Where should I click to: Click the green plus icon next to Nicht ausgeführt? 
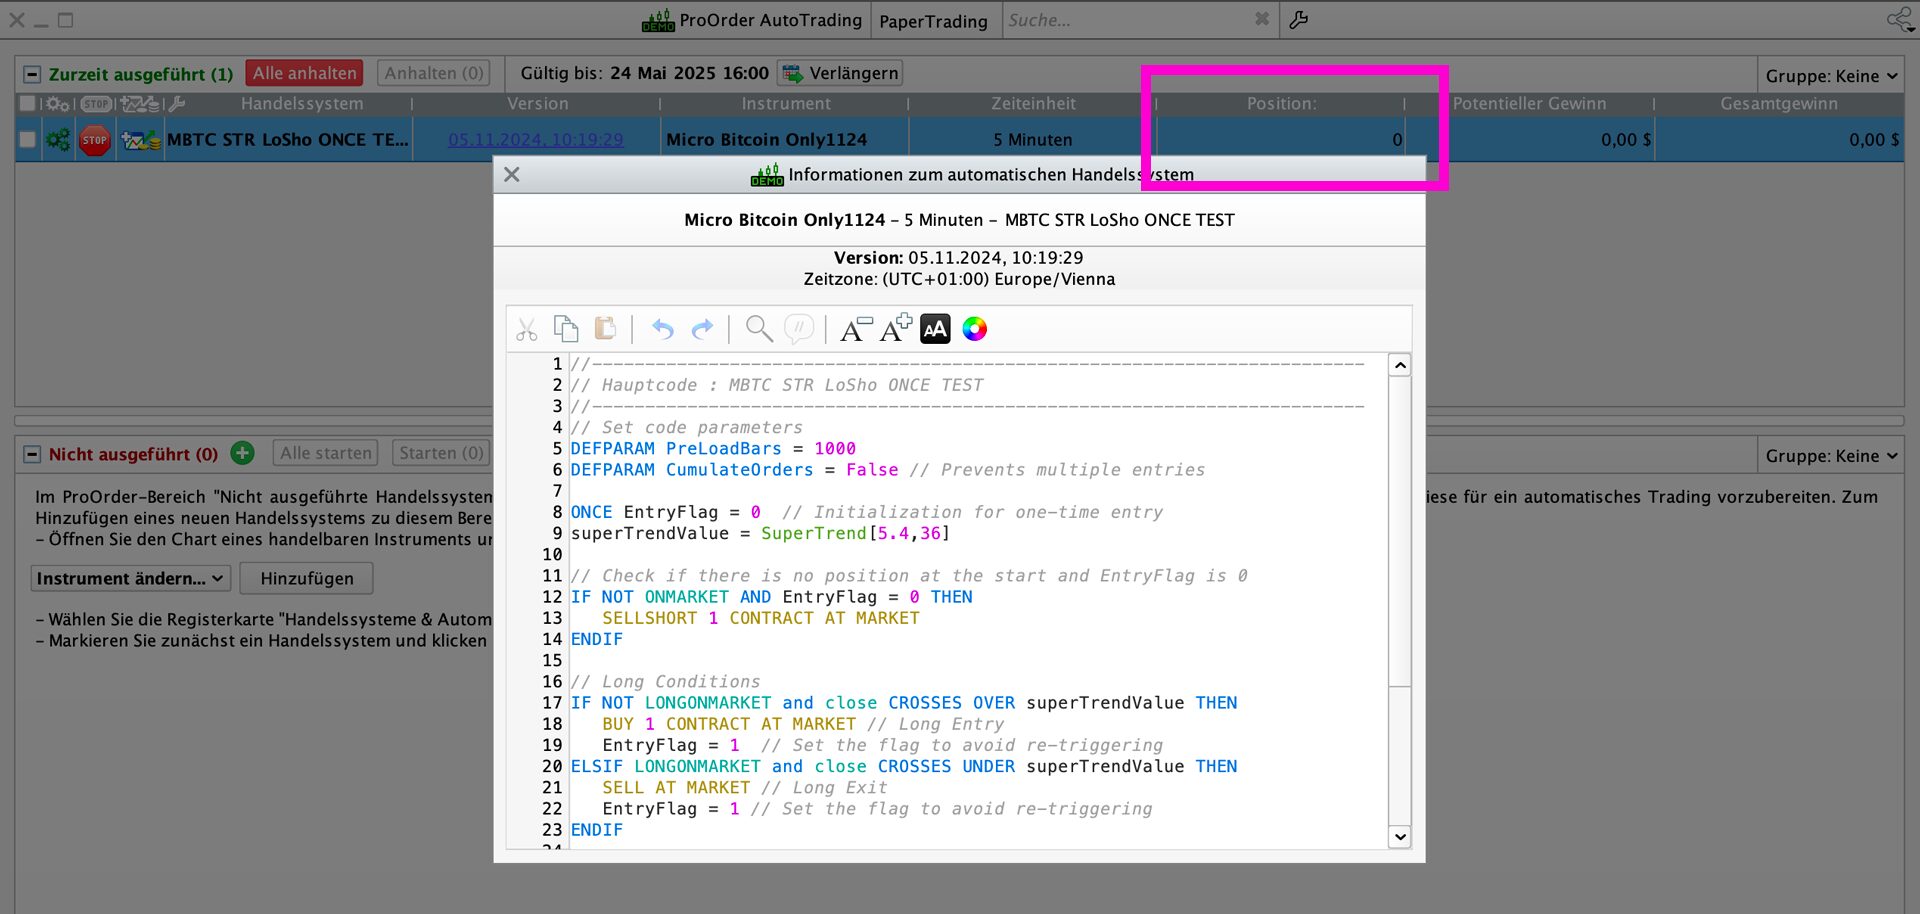(242, 453)
